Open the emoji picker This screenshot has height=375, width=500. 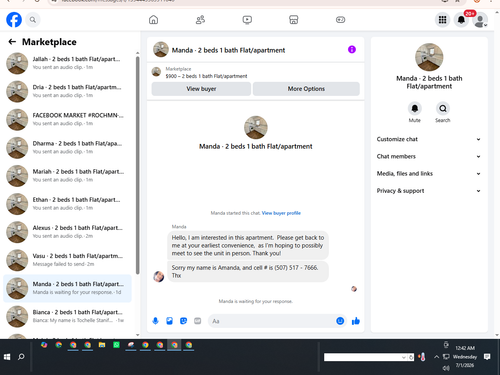coord(340,321)
